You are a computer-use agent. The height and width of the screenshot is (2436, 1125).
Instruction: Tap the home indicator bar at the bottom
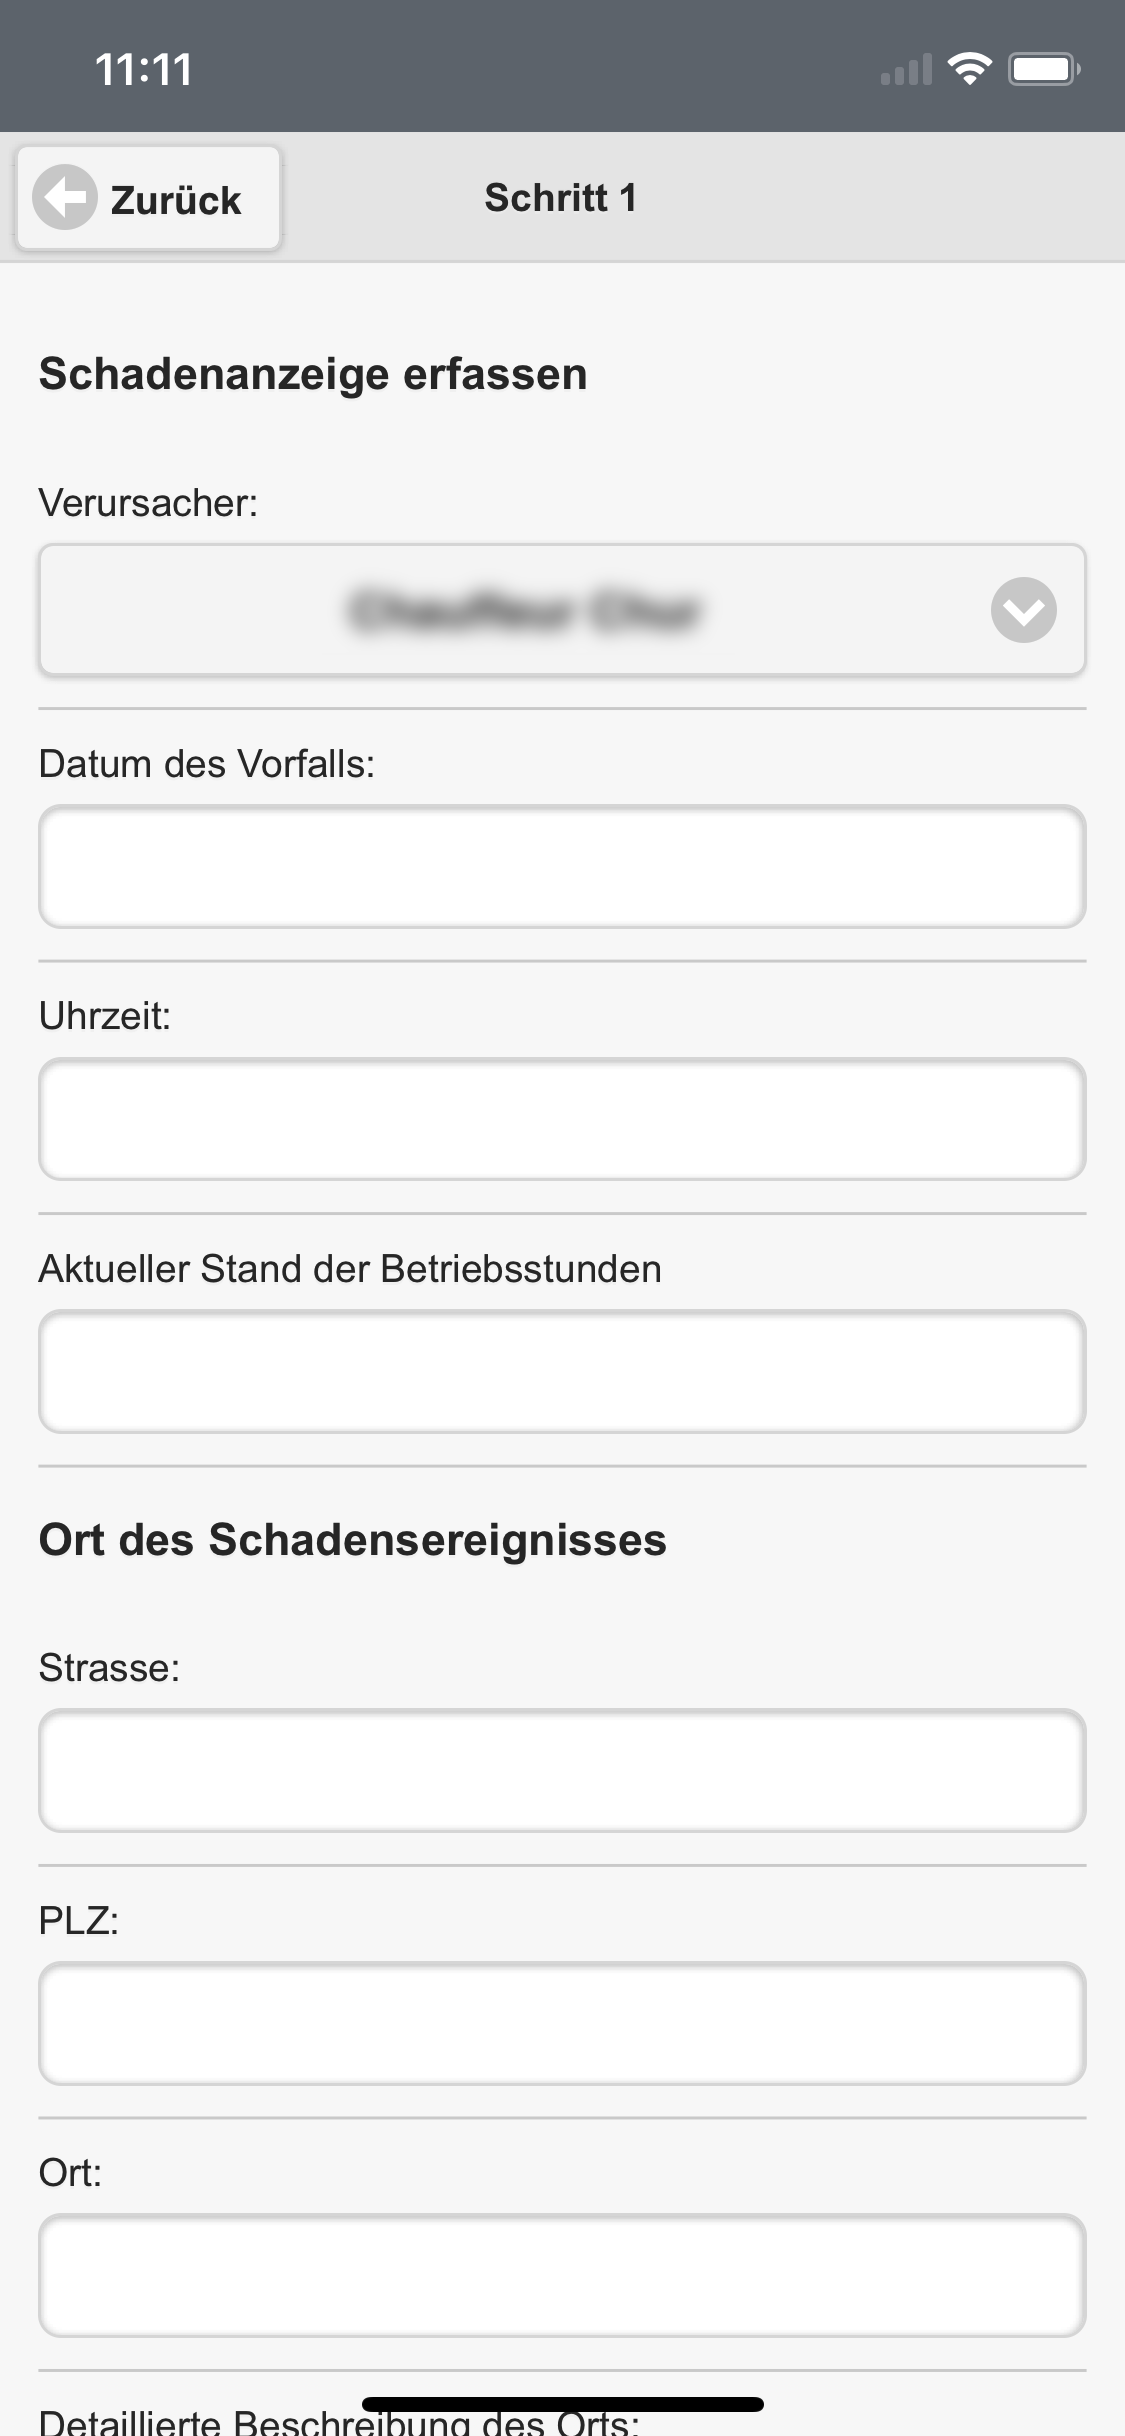pyautogui.click(x=562, y=2404)
